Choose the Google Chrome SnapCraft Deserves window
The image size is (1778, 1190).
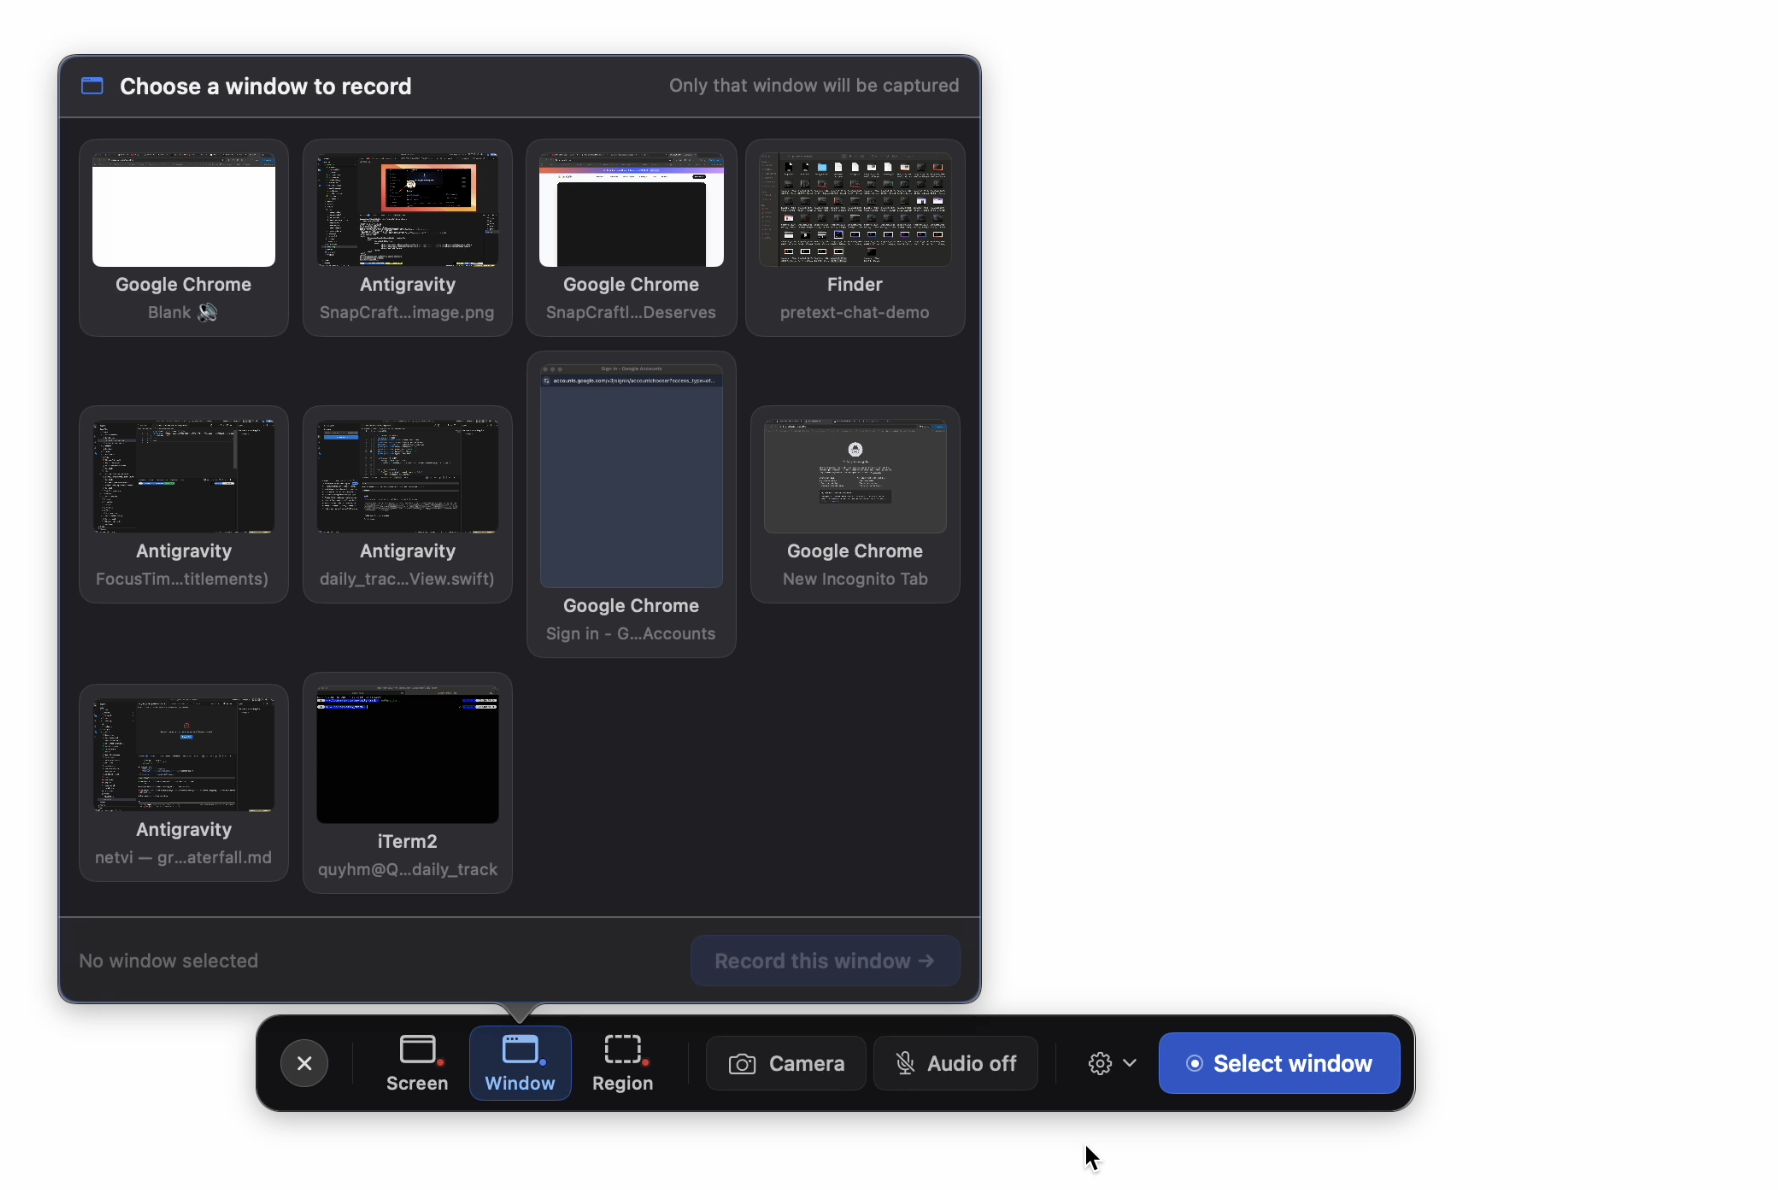coord(631,238)
